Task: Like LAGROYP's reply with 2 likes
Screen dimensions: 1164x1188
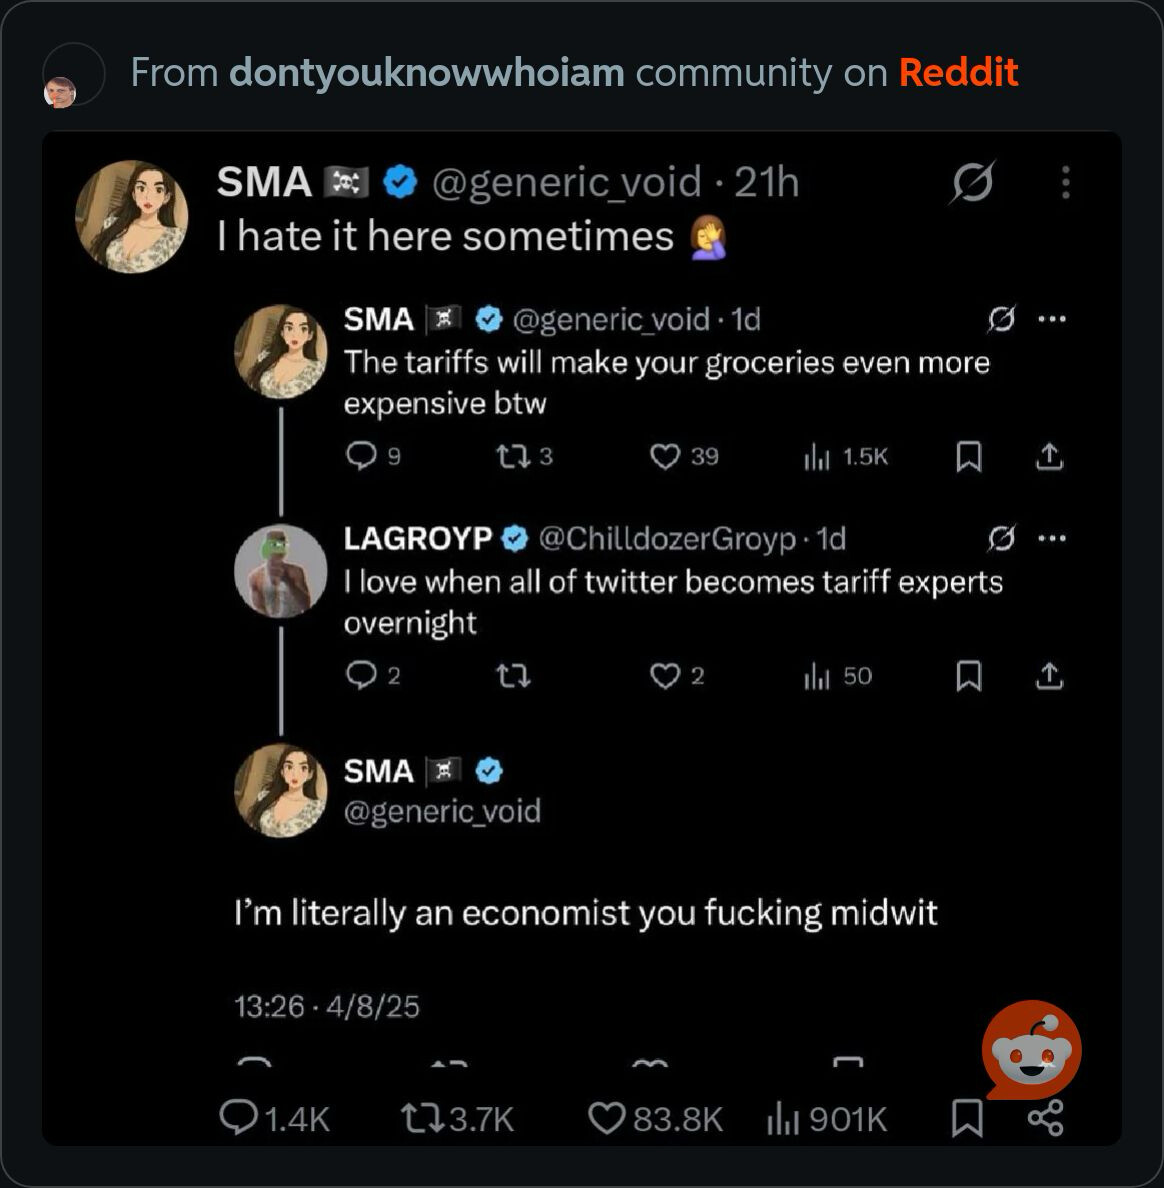Action: [664, 677]
